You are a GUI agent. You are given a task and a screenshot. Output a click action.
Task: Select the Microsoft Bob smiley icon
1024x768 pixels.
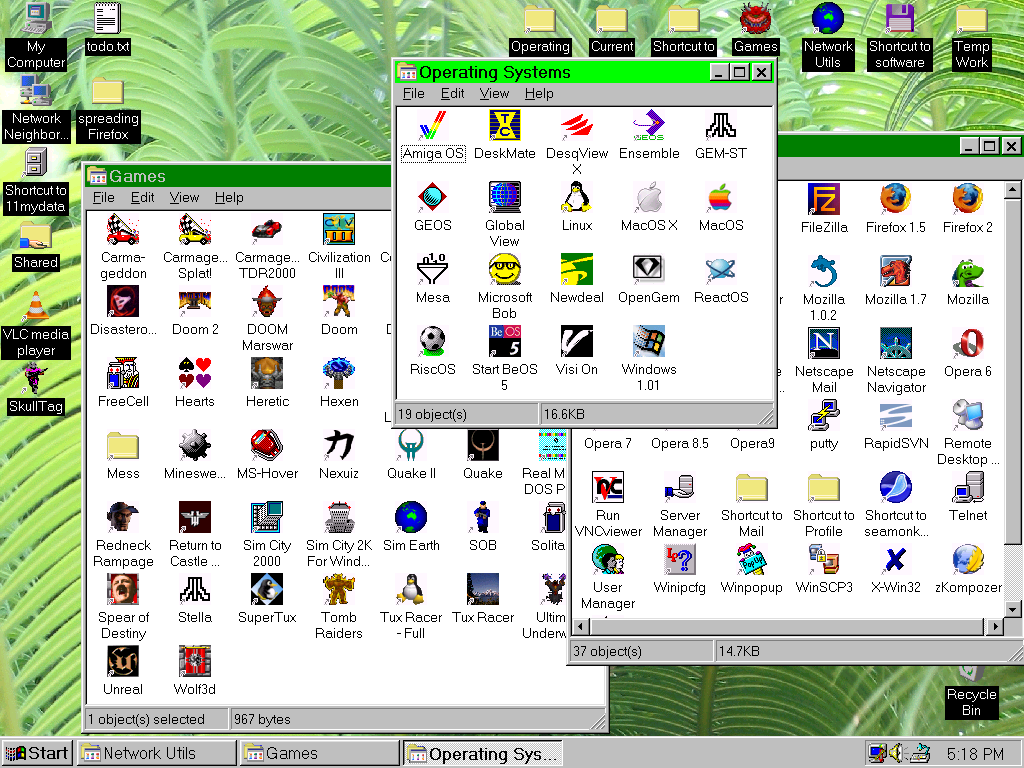505,269
